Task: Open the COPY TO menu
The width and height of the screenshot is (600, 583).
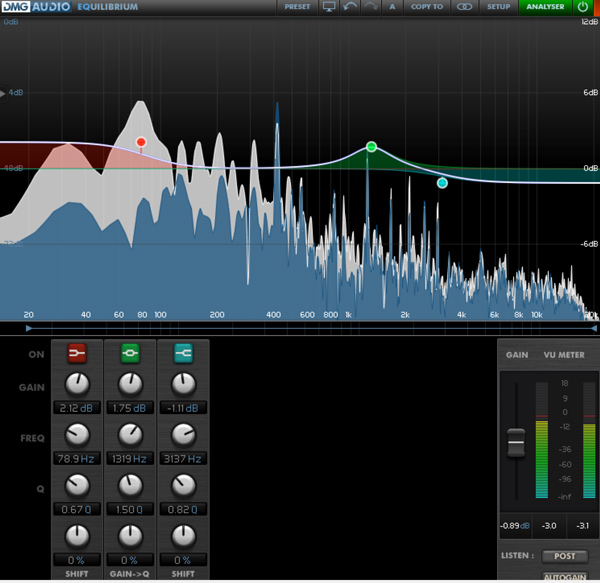Action: [427, 7]
